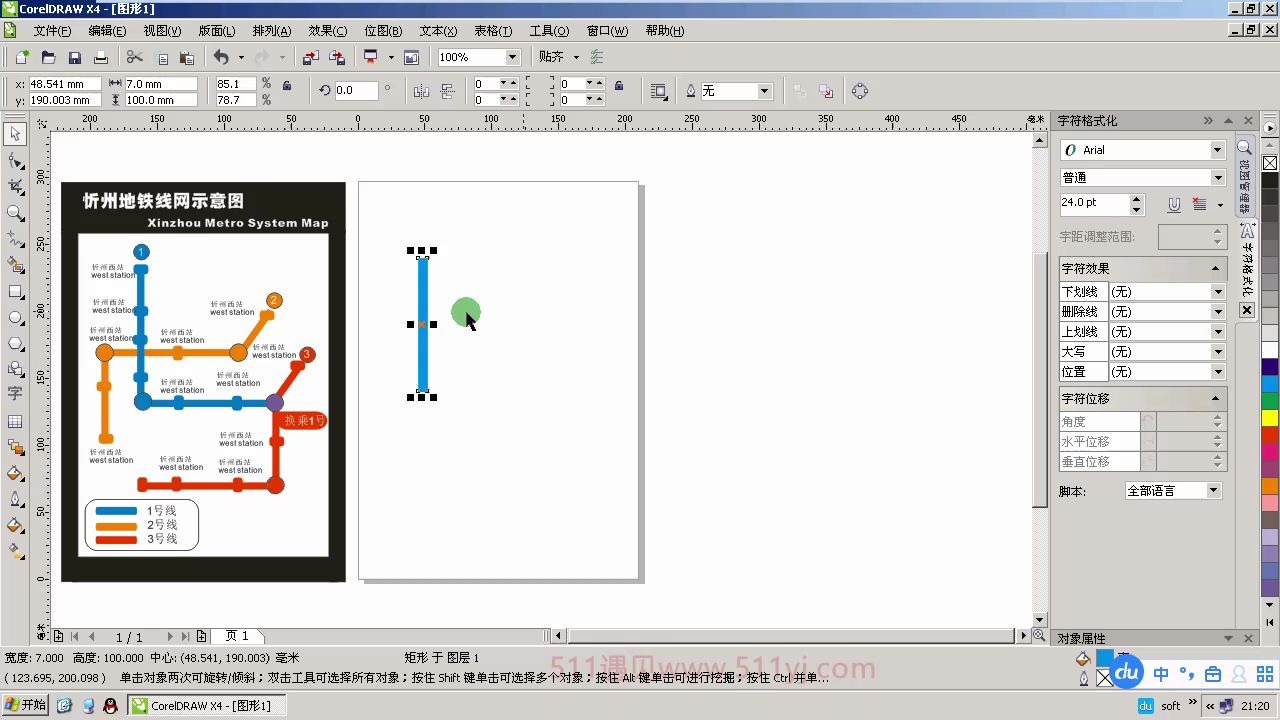The width and height of the screenshot is (1280, 720).
Task: Open the 下划线 underline style dropdown
Action: point(1219,291)
